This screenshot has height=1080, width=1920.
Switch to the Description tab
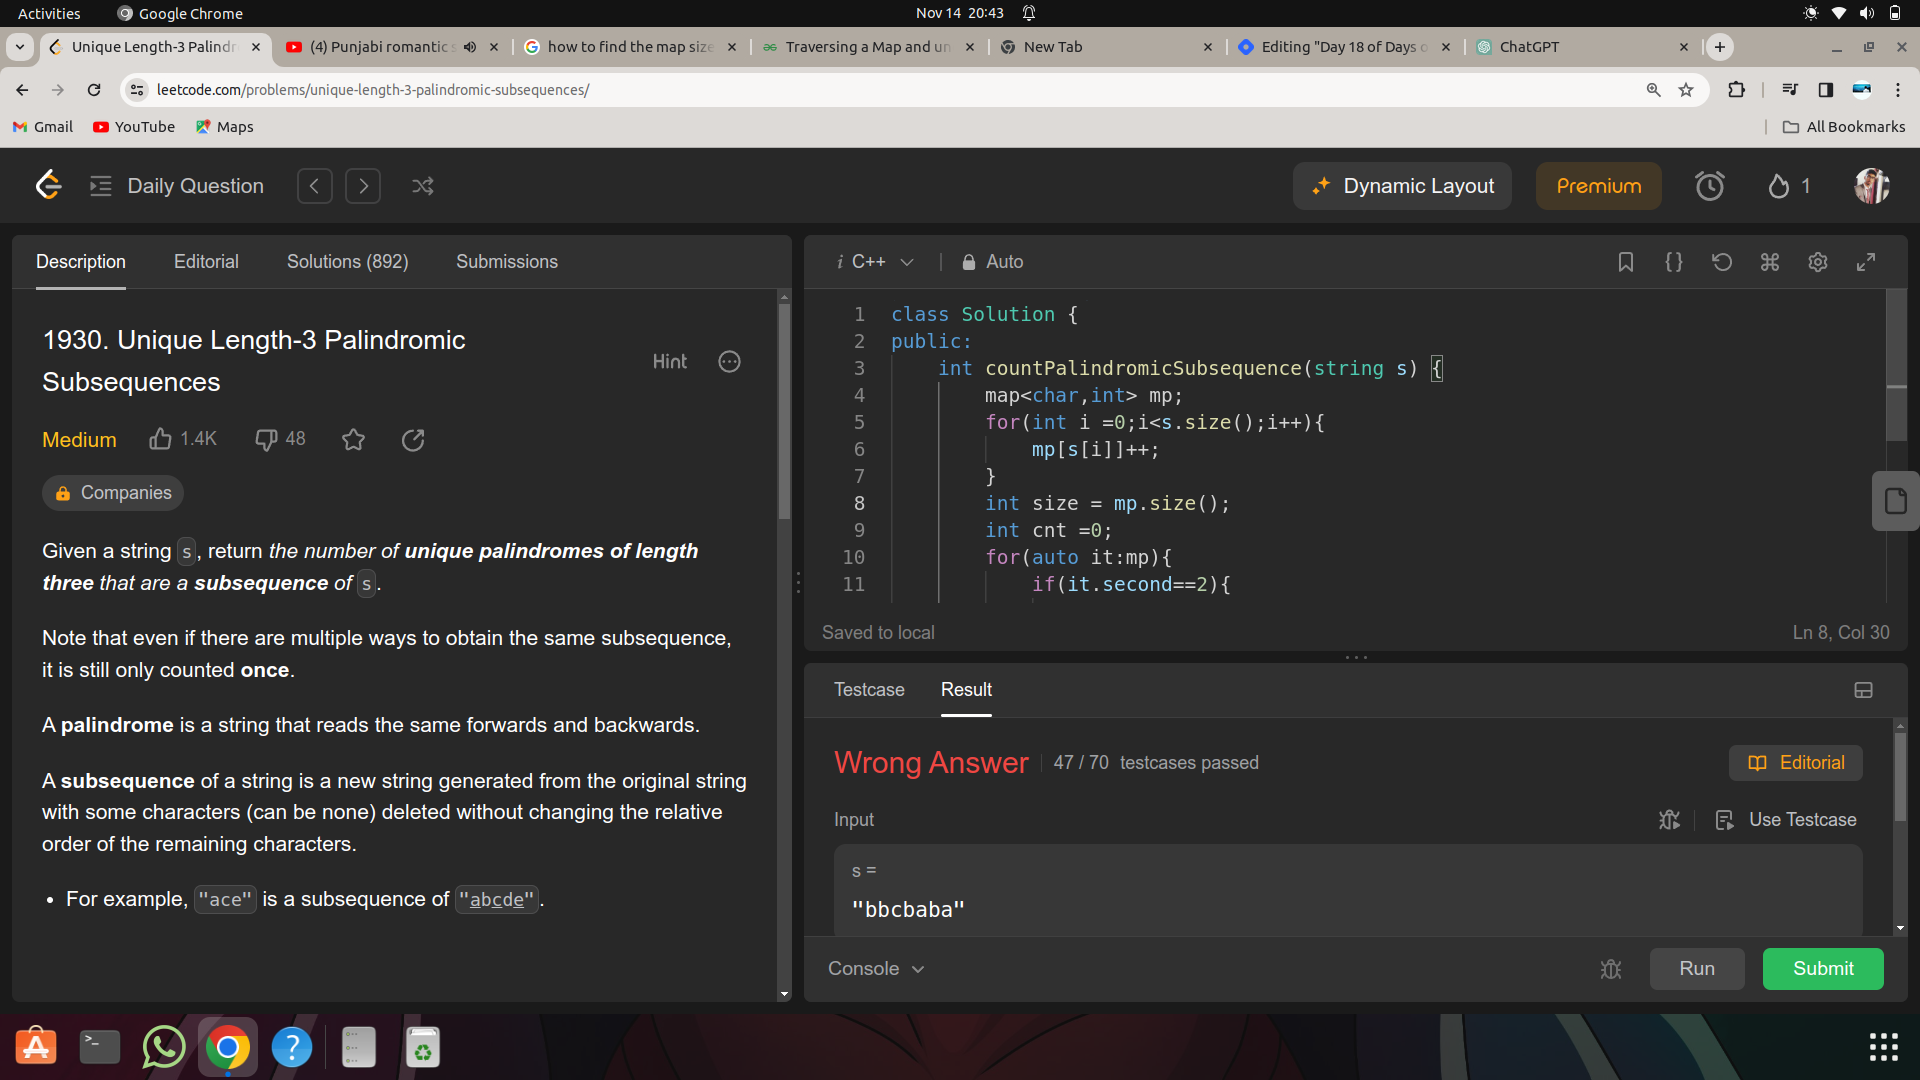coord(81,262)
